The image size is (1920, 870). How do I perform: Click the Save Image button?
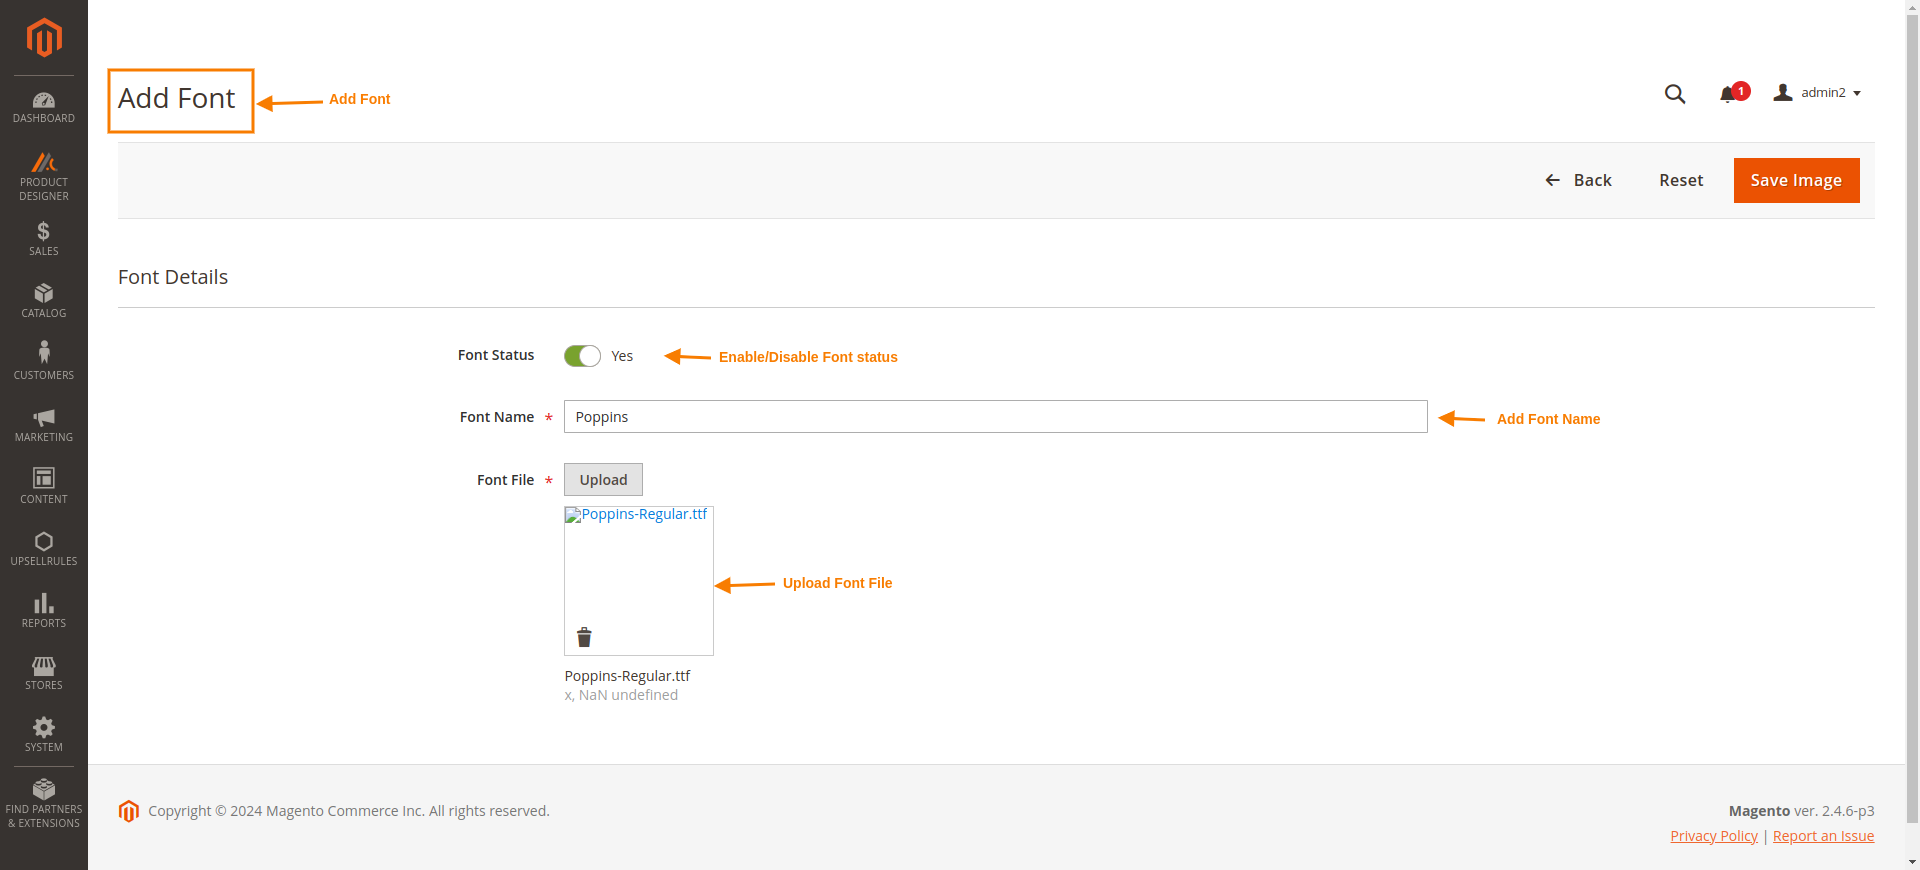pyautogui.click(x=1796, y=180)
